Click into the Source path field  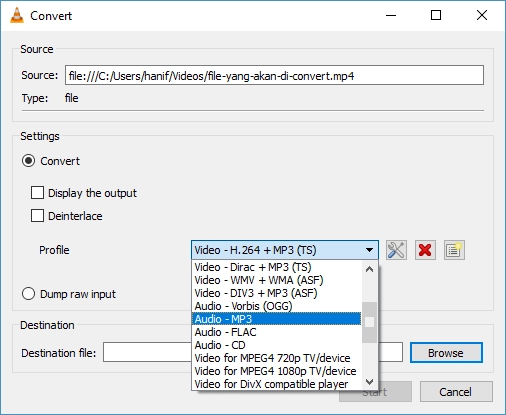(274, 75)
